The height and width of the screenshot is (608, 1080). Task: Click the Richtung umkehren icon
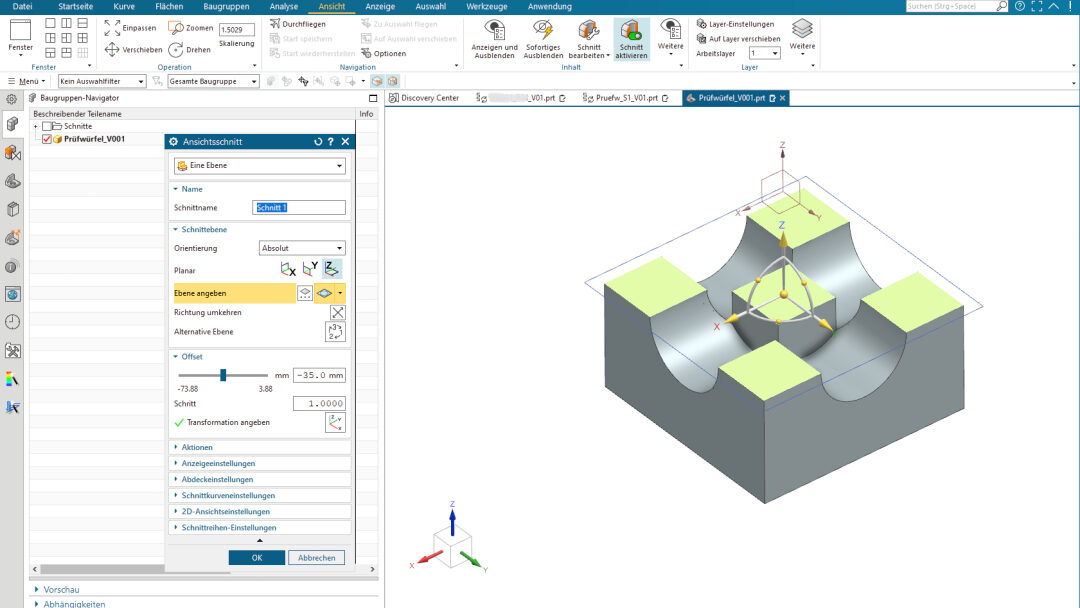pos(337,313)
